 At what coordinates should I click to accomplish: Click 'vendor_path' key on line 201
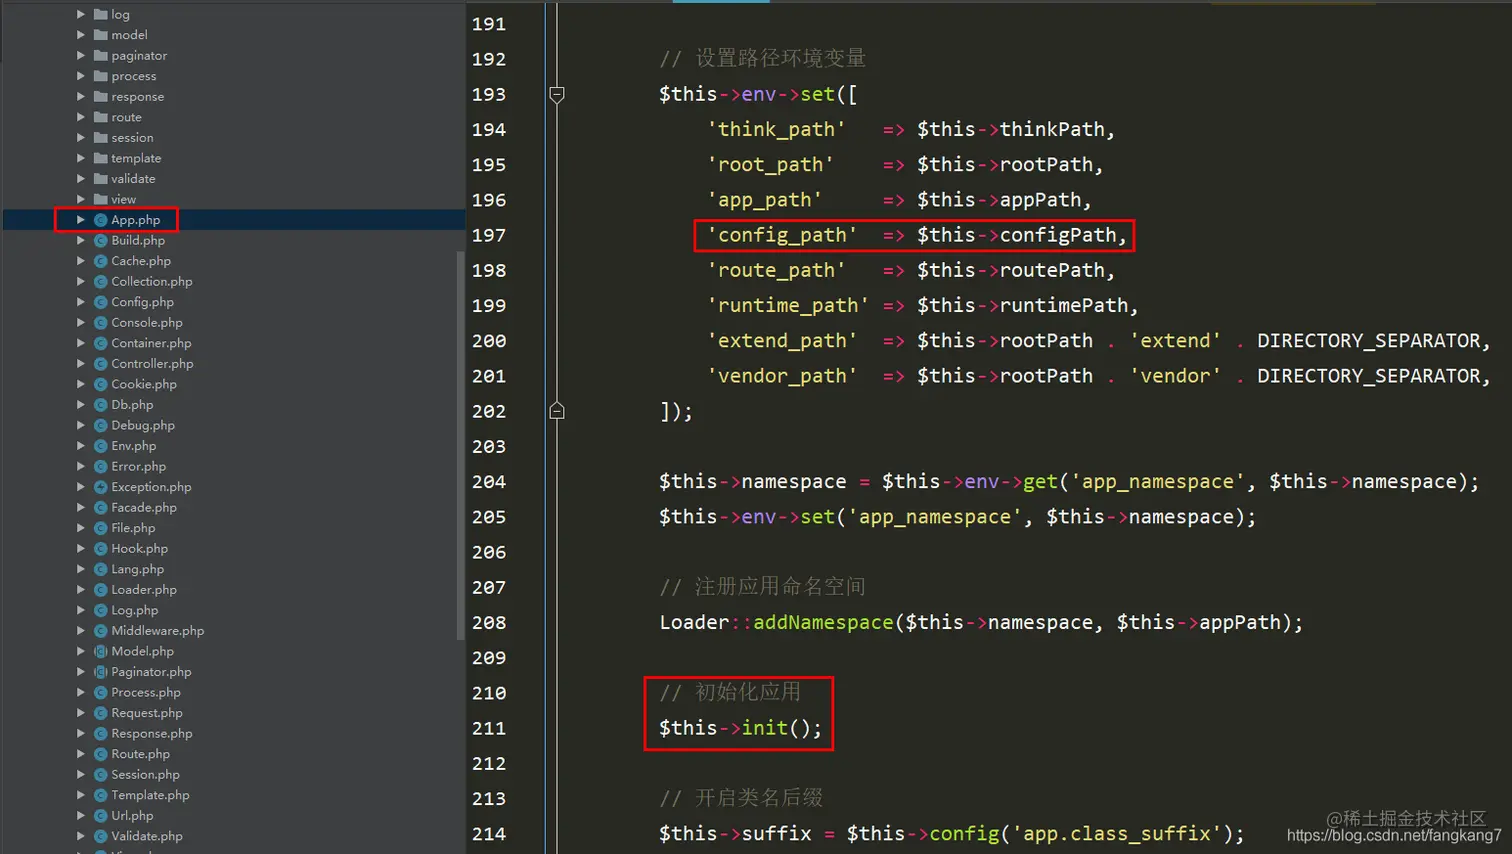[782, 376]
